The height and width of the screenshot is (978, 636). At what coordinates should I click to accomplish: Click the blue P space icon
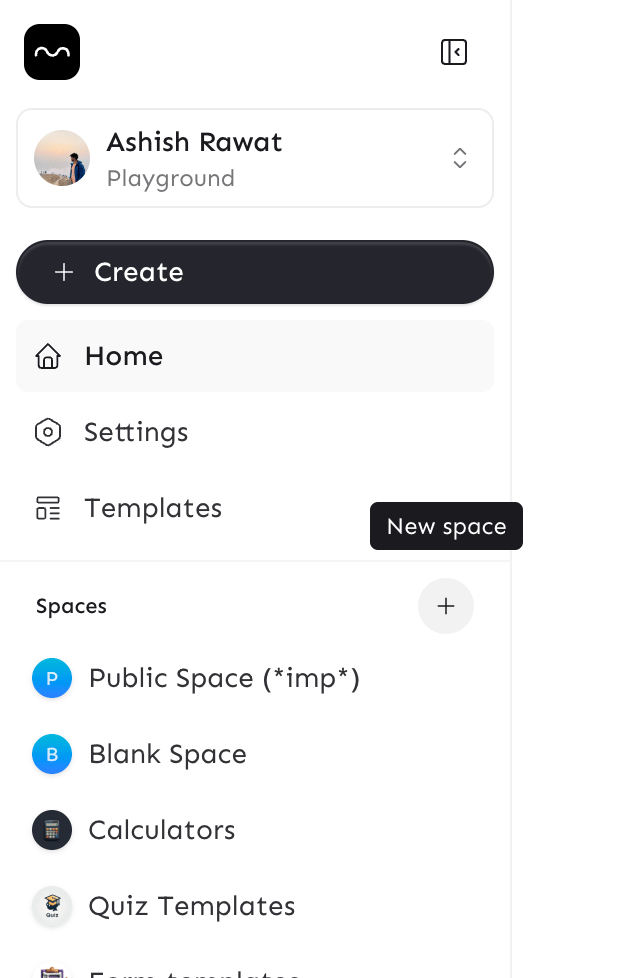click(x=52, y=678)
